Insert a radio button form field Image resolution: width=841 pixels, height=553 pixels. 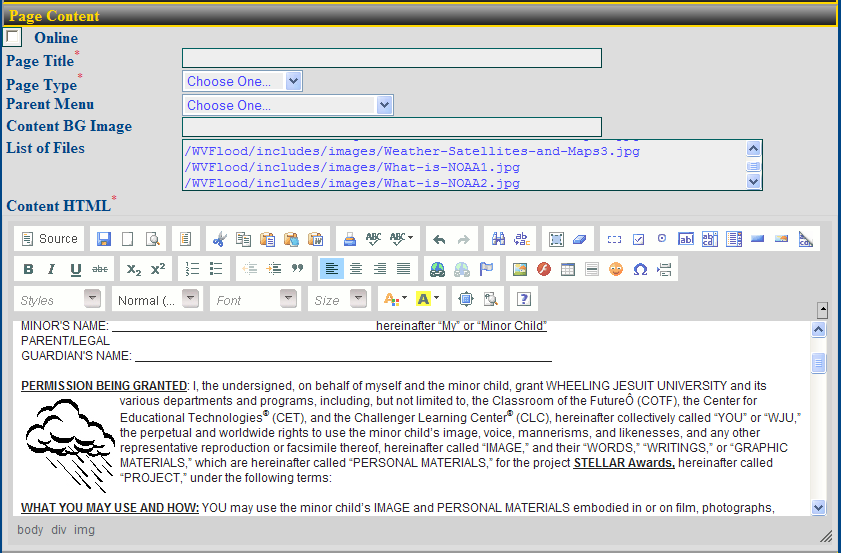(x=662, y=239)
